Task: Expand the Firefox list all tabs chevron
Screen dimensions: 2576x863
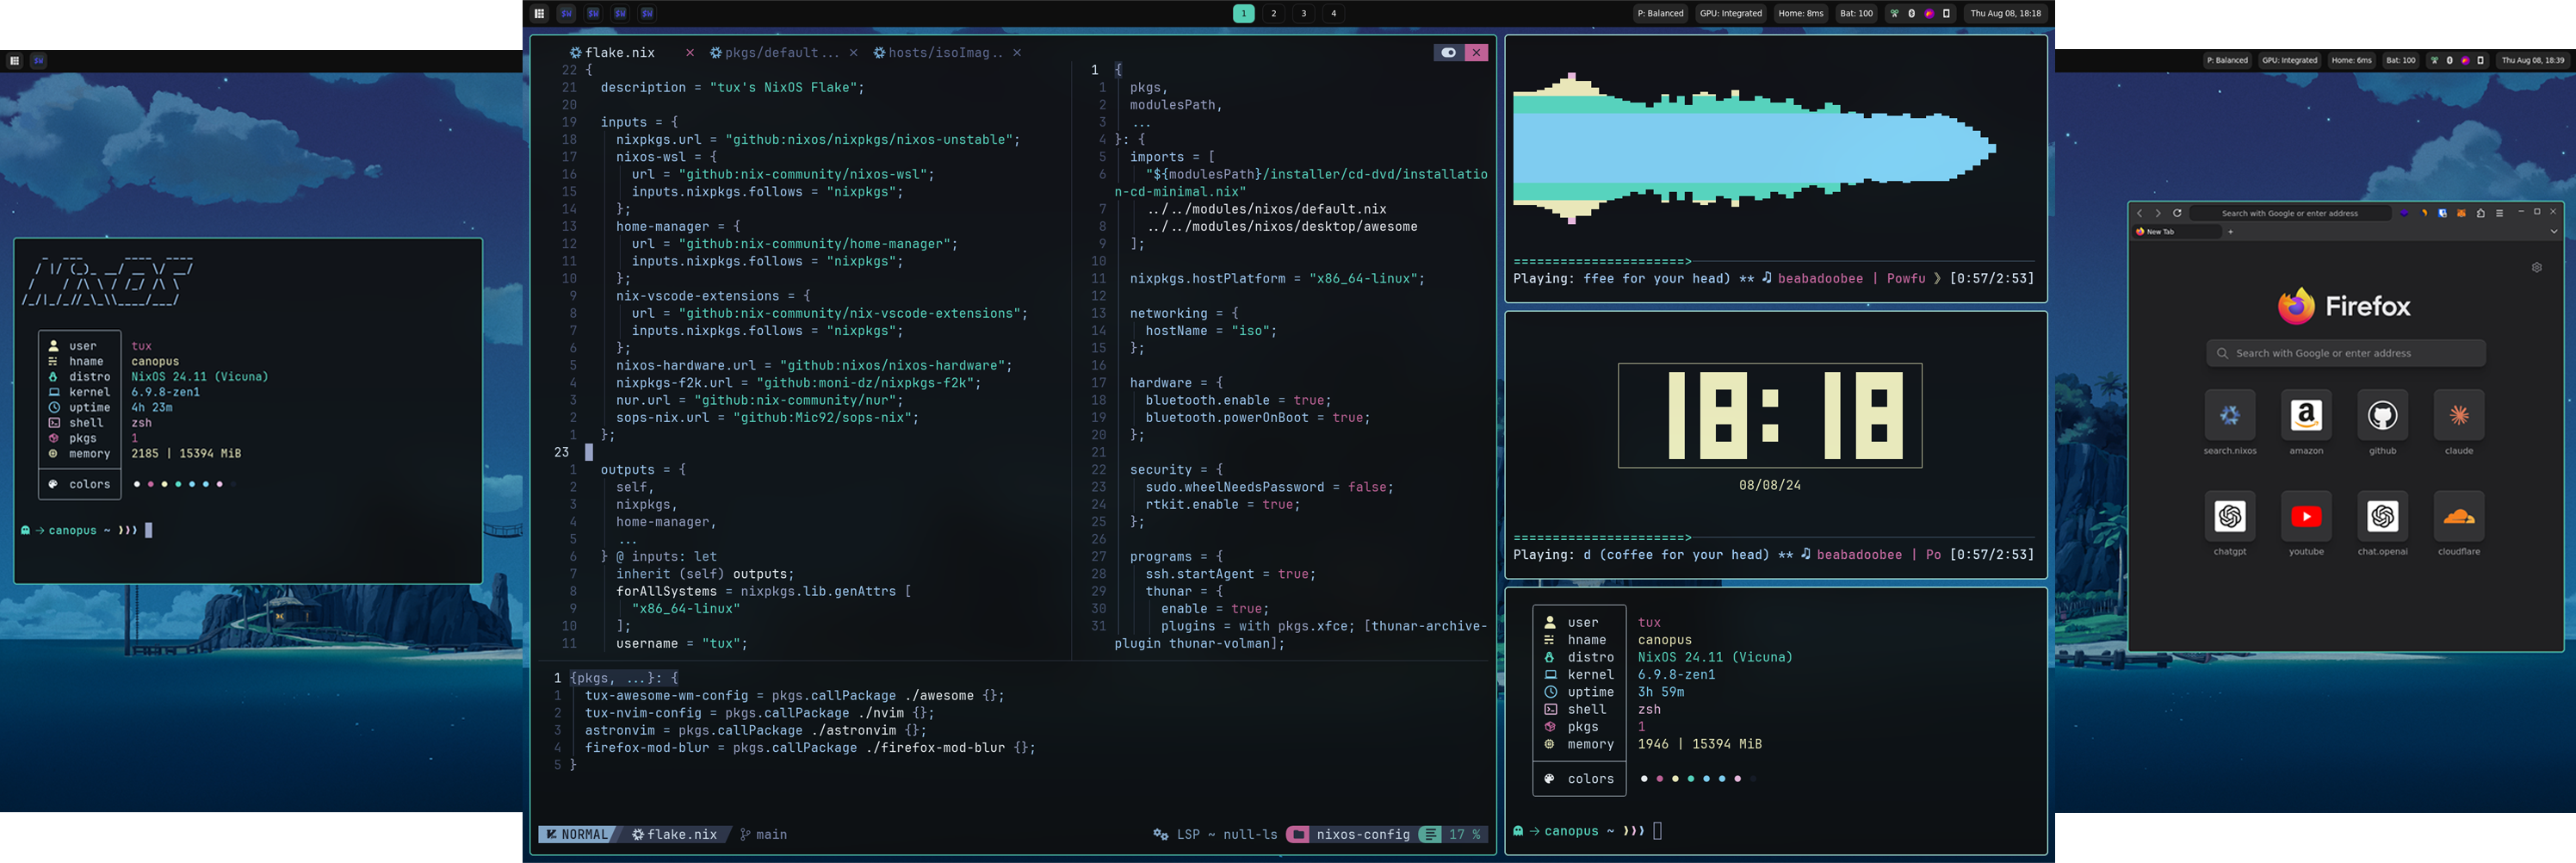Action: (2553, 231)
